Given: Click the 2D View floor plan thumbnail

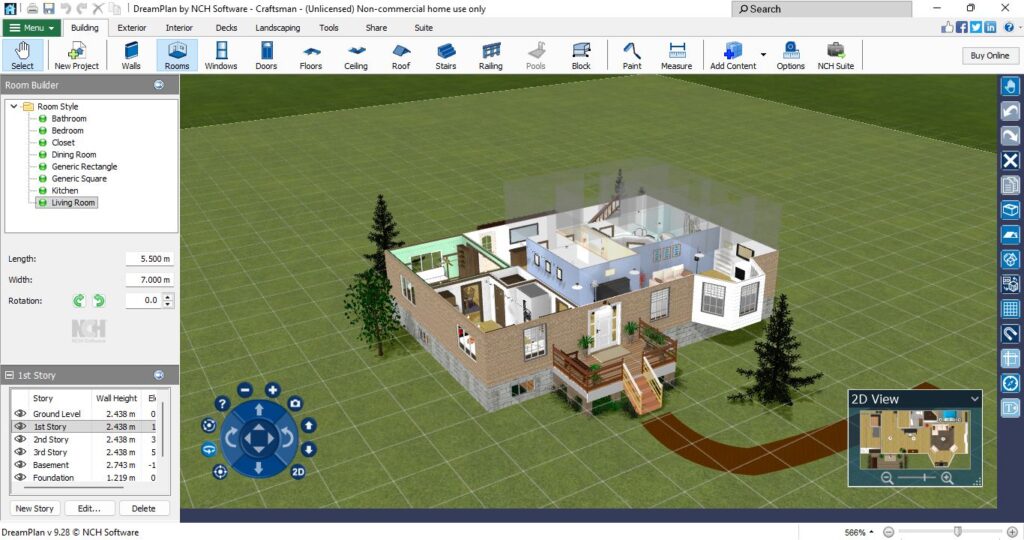Looking at the screenshot, I should pos(914,440).
